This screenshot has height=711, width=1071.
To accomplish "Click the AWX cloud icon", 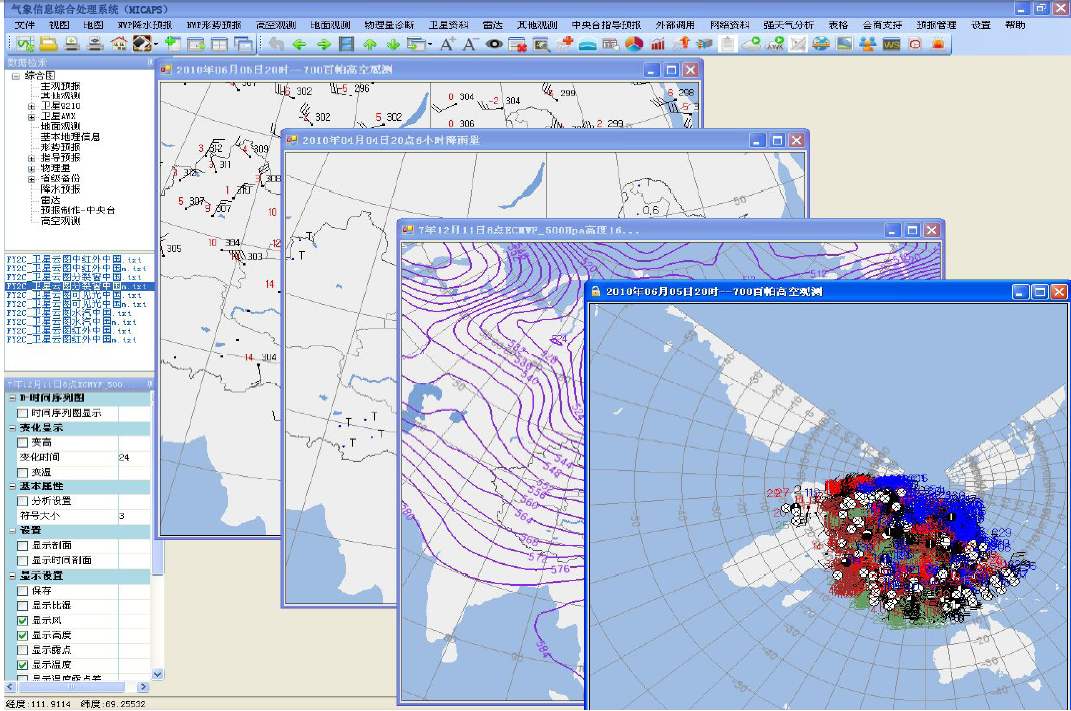I will [775, 44].
